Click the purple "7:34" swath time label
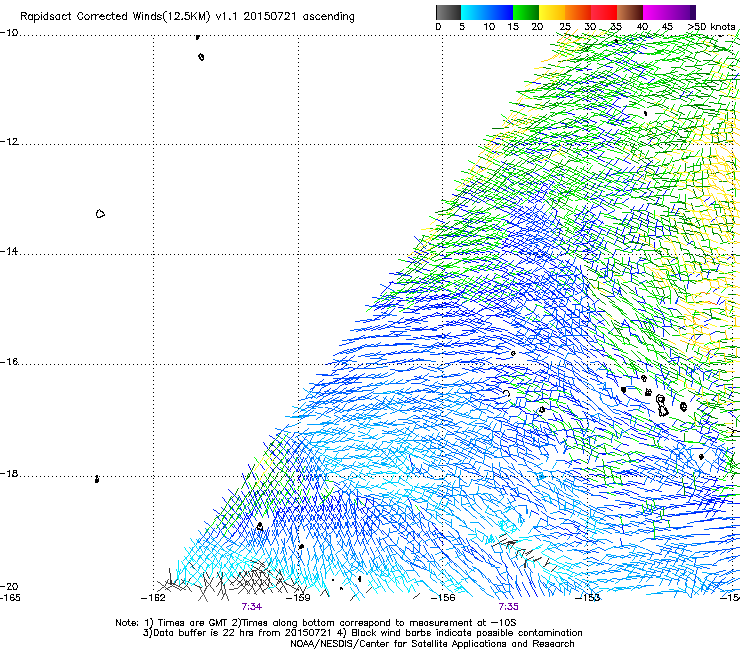Viewport: 740px width, 650px height. pyautogui.click(x=252, y=607)
